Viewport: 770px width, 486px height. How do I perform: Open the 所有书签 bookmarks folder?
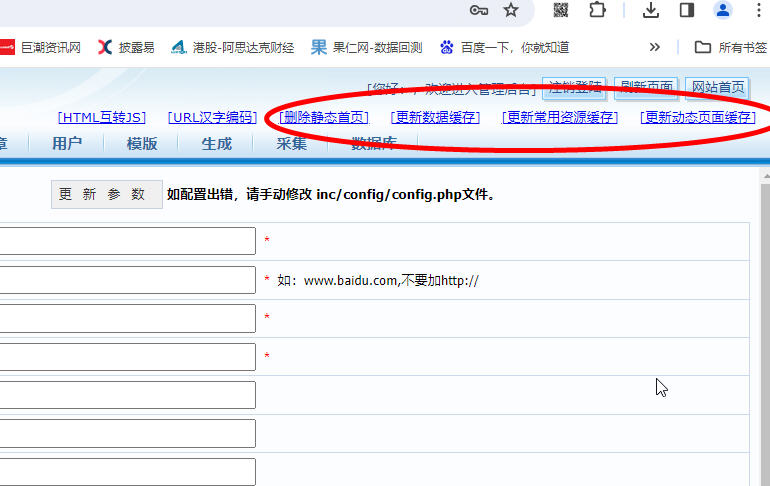(731, 47)
